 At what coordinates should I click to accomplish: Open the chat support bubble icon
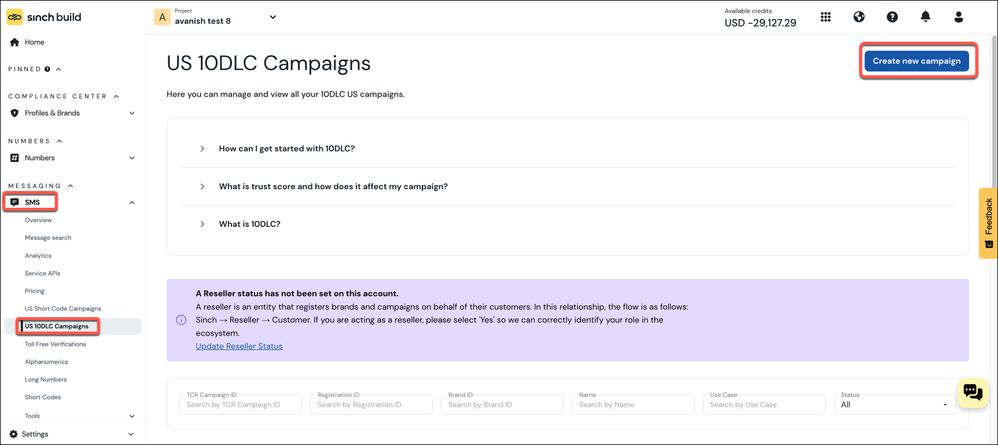(972, 392)
